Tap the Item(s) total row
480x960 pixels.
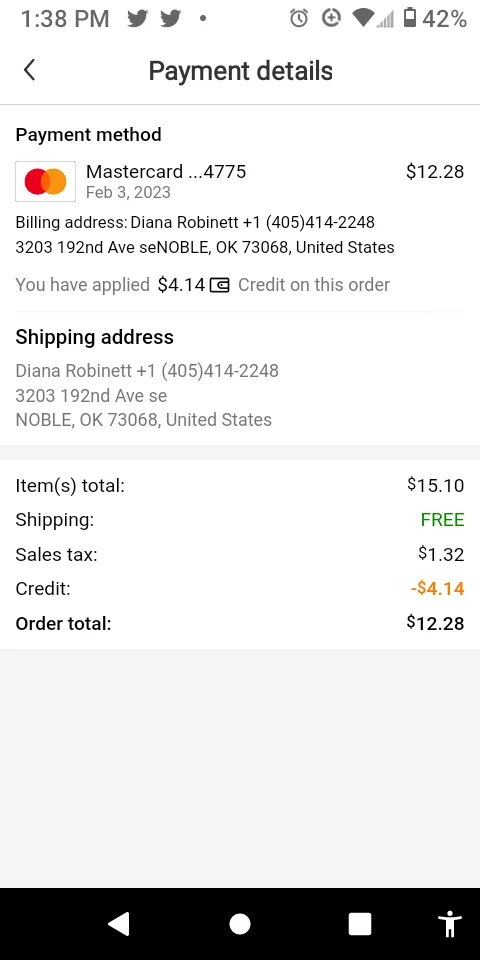point(239,486)
